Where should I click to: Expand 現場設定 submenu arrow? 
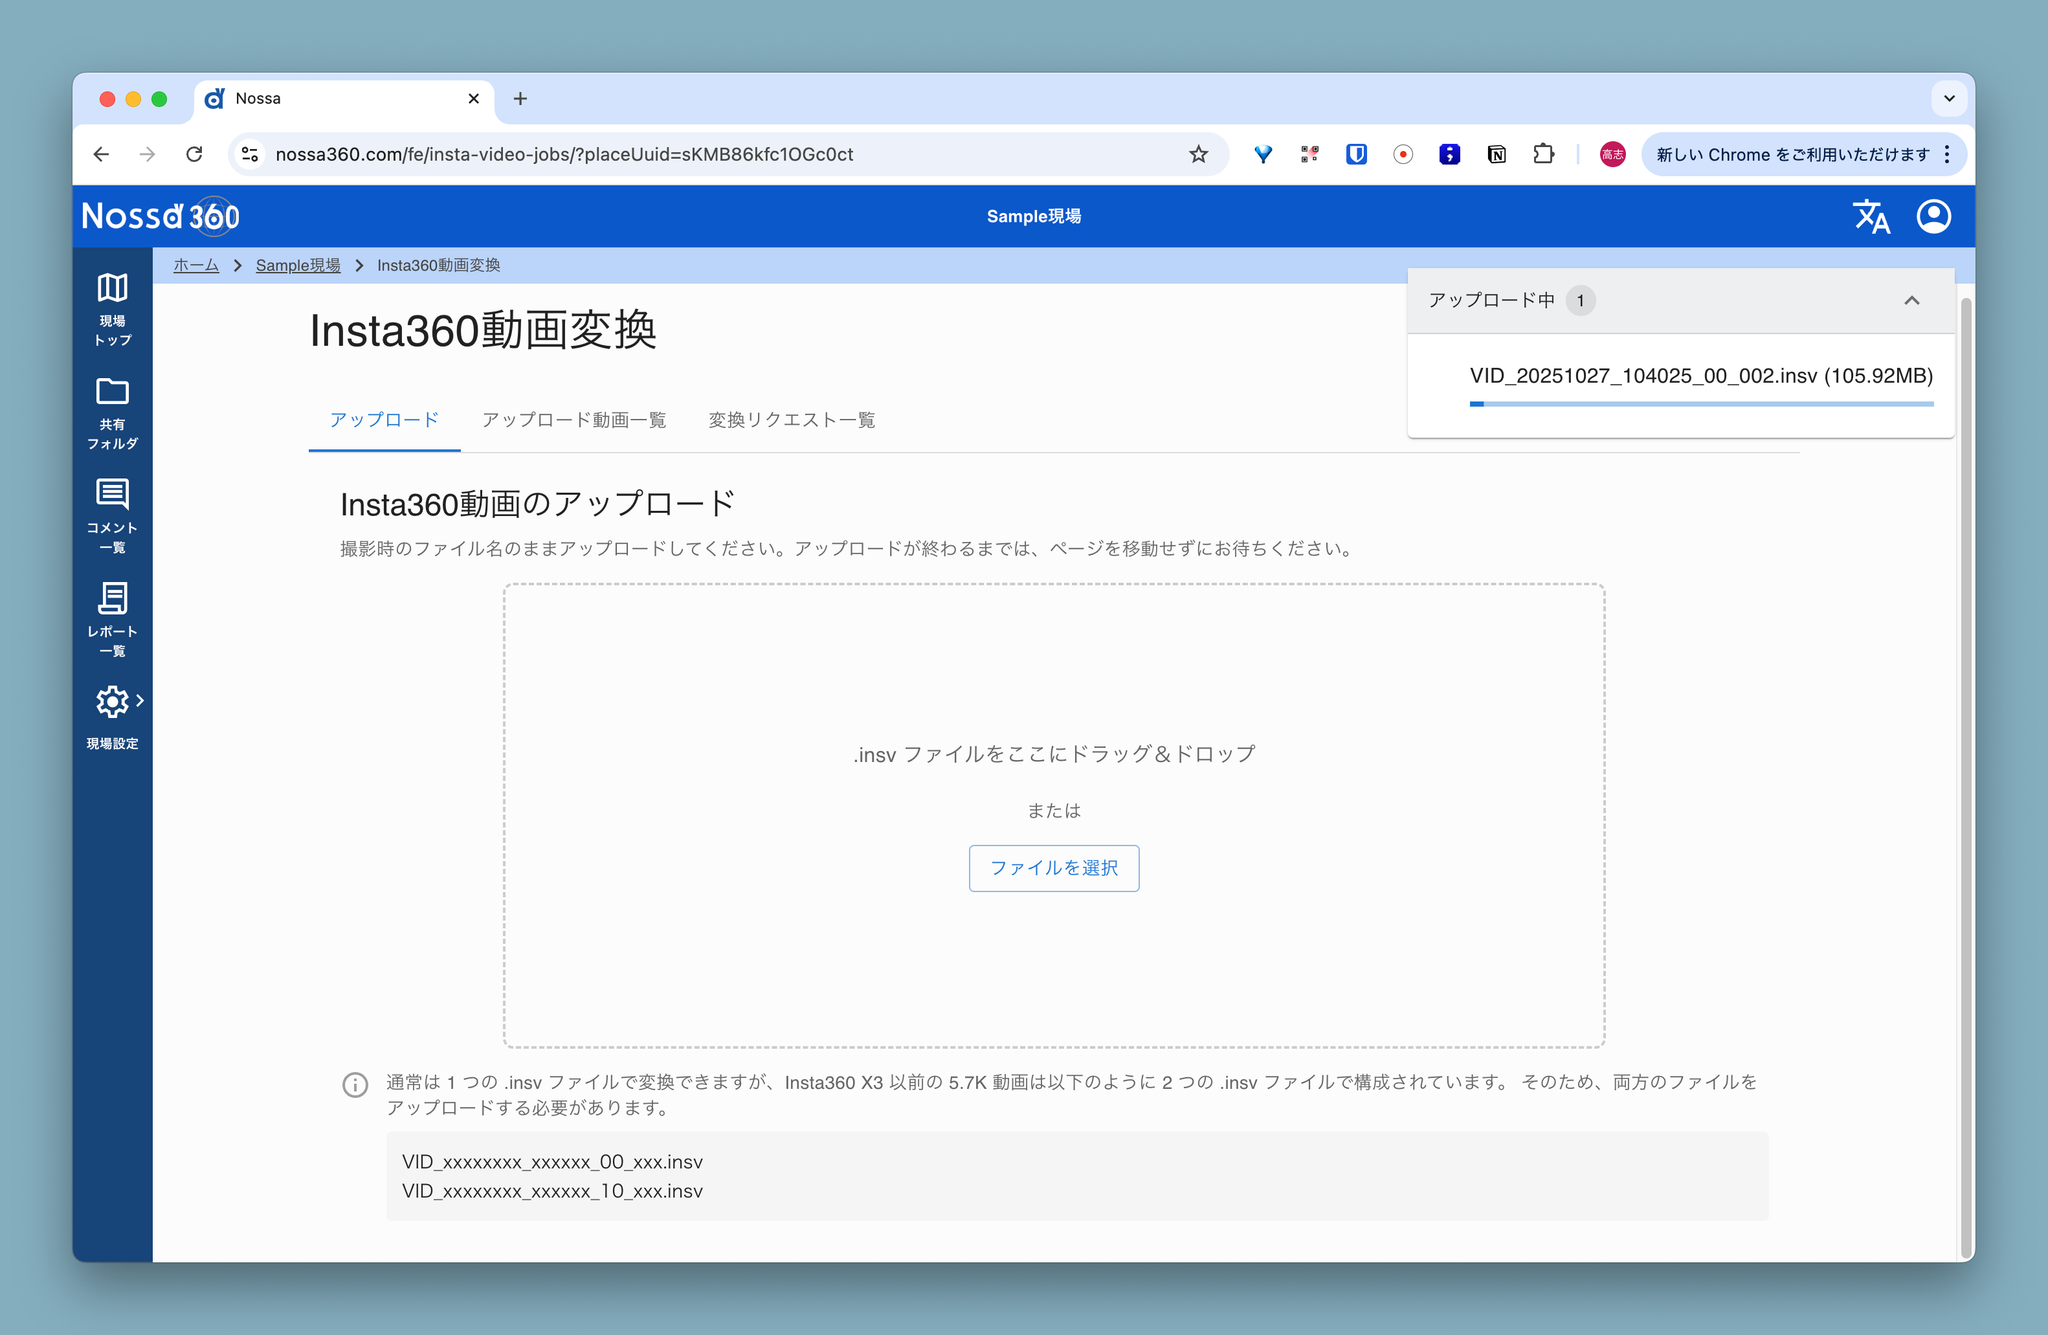point(140,701)
